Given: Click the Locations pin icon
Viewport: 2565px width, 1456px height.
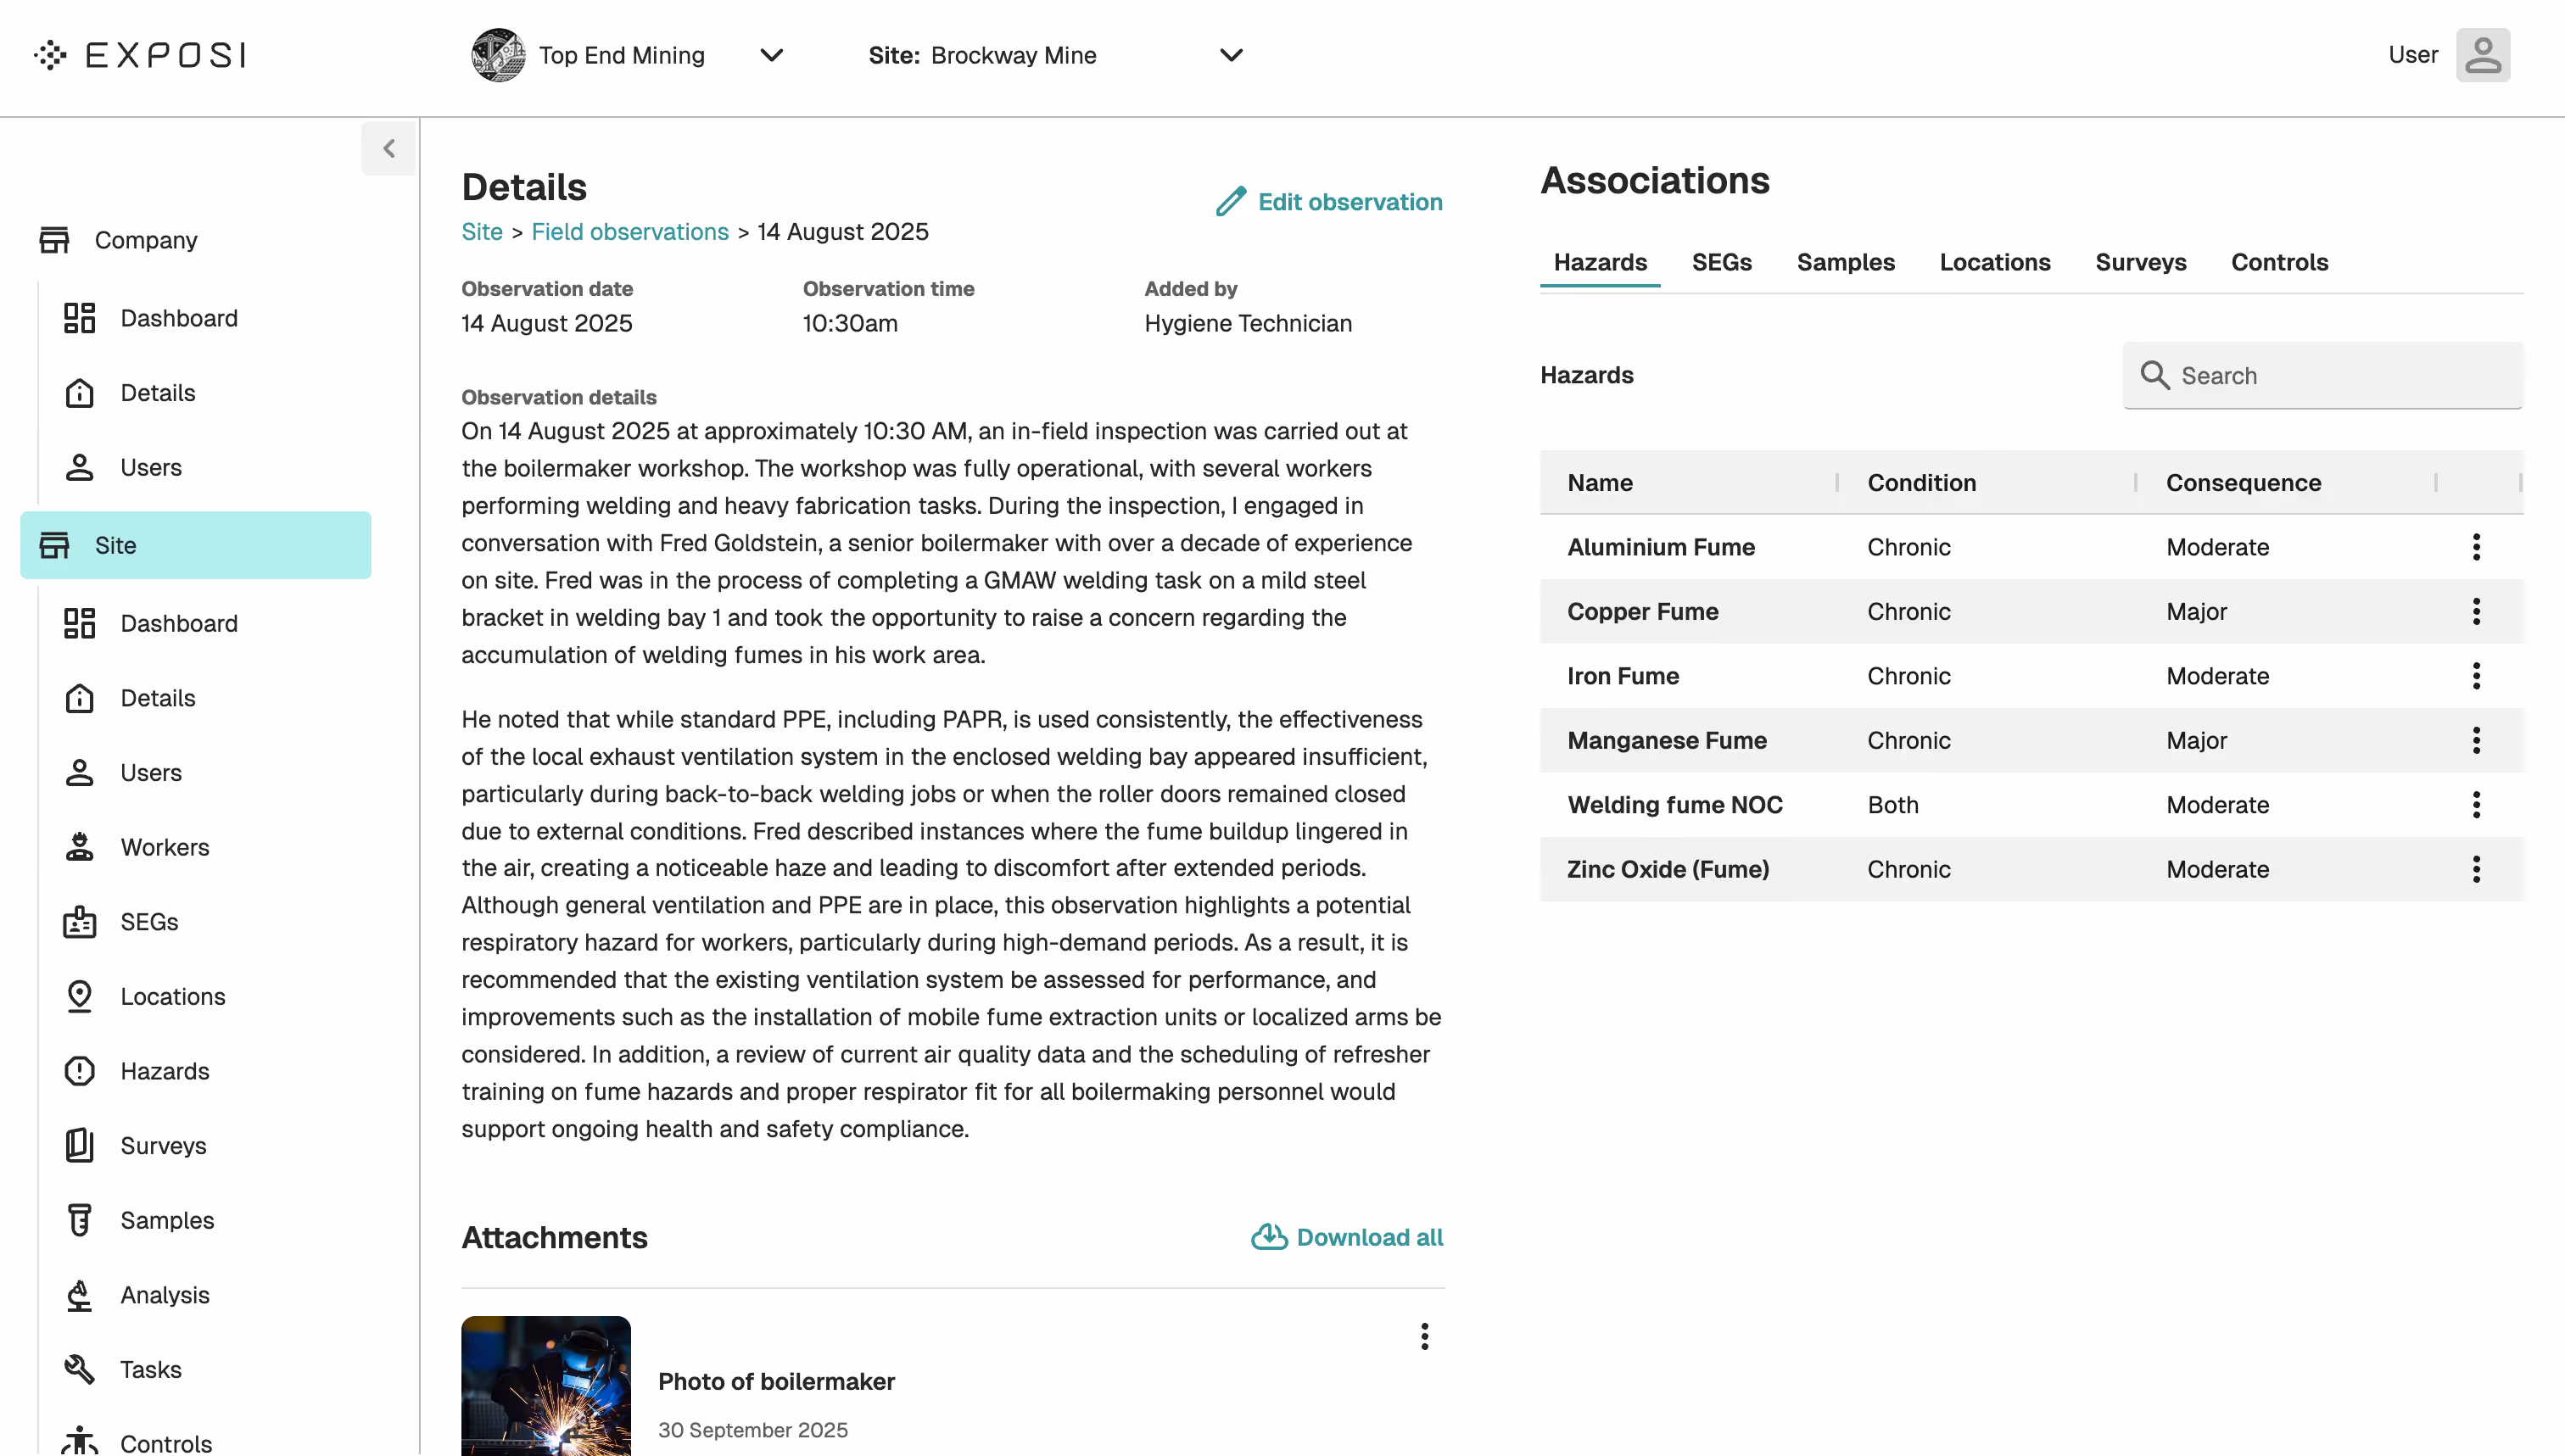Looking at the screenshot, I should click(79, 996).
